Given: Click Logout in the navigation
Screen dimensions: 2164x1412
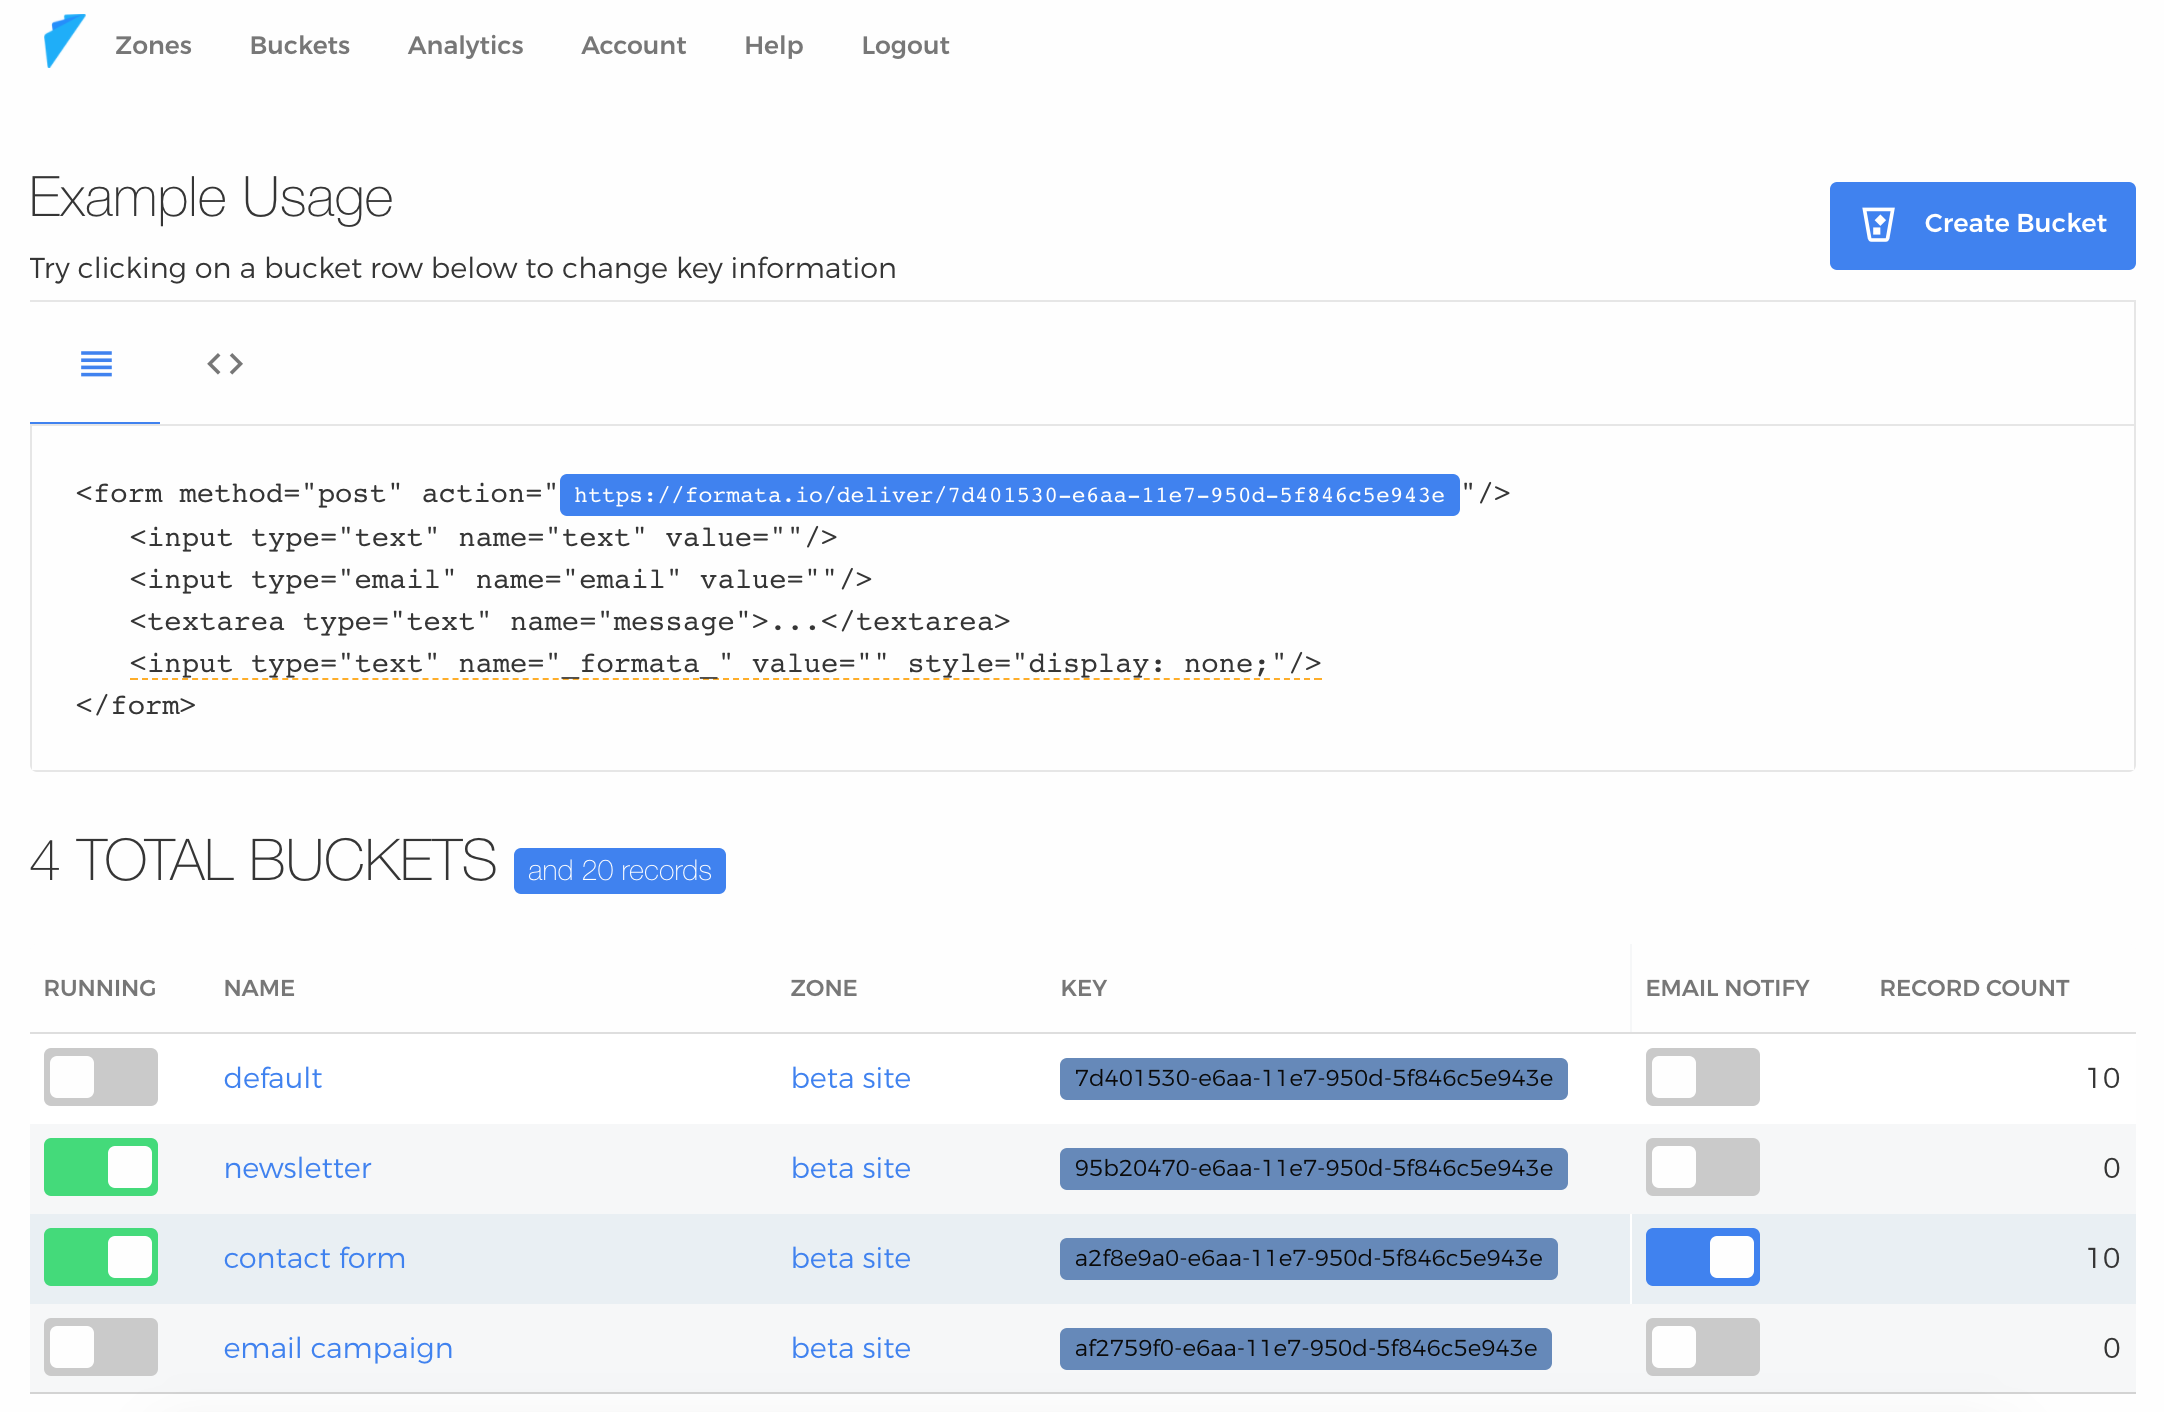Looking at the screenshot, I should [x=905, y=46].
